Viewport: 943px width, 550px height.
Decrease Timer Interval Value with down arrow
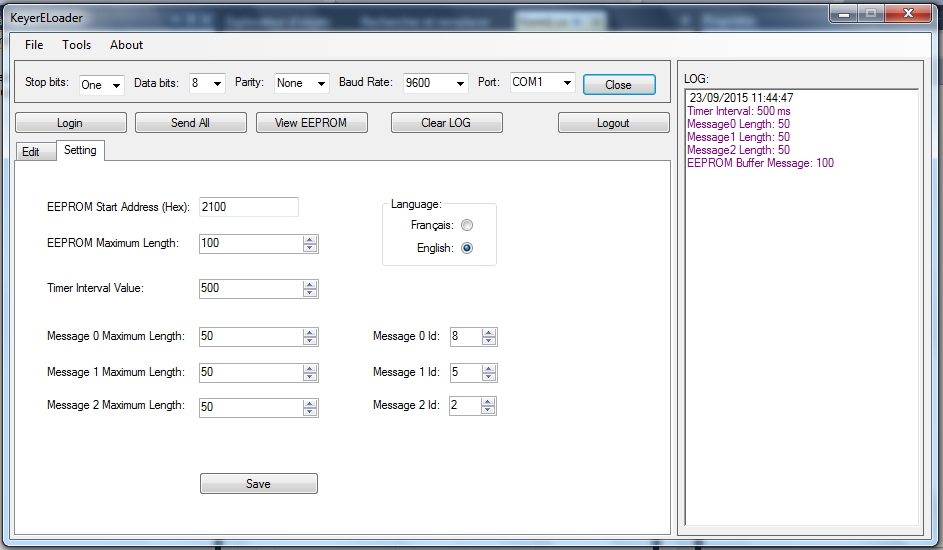pyautogui.click(x=310, y=293)
